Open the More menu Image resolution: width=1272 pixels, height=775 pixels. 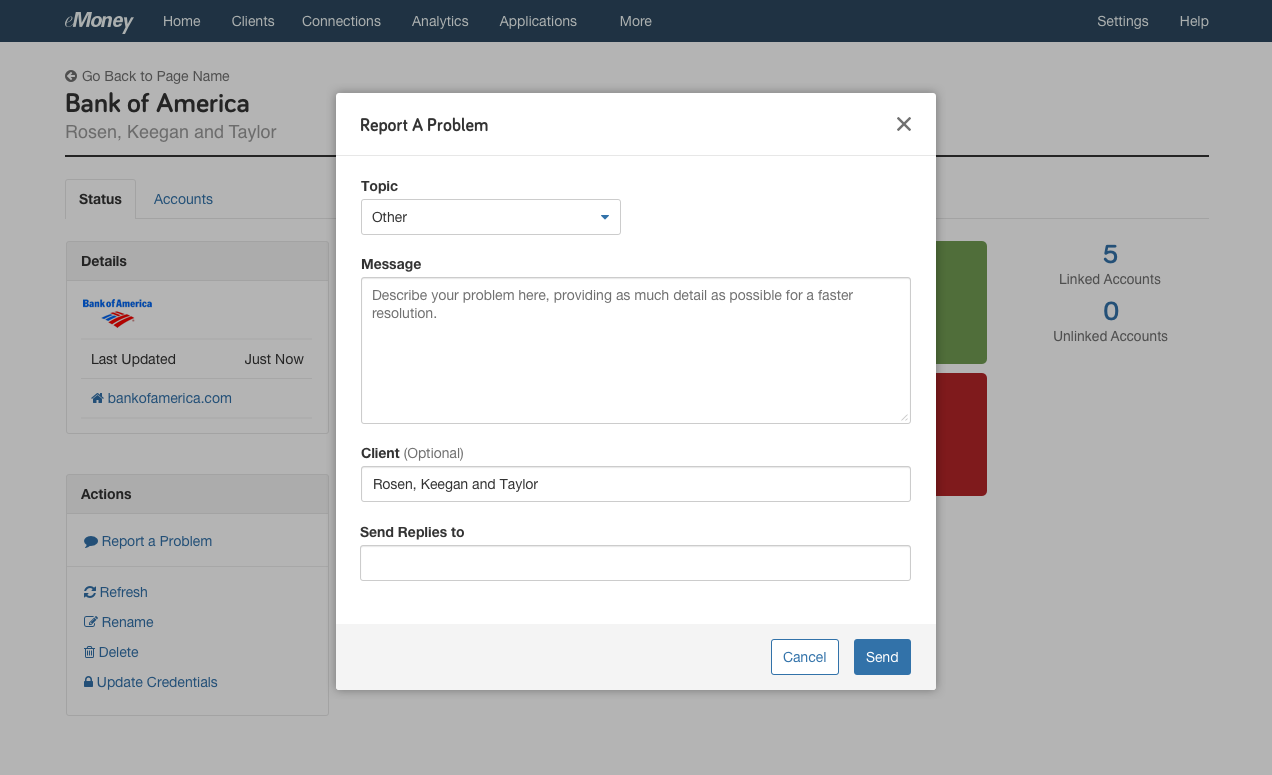(636, 21)
